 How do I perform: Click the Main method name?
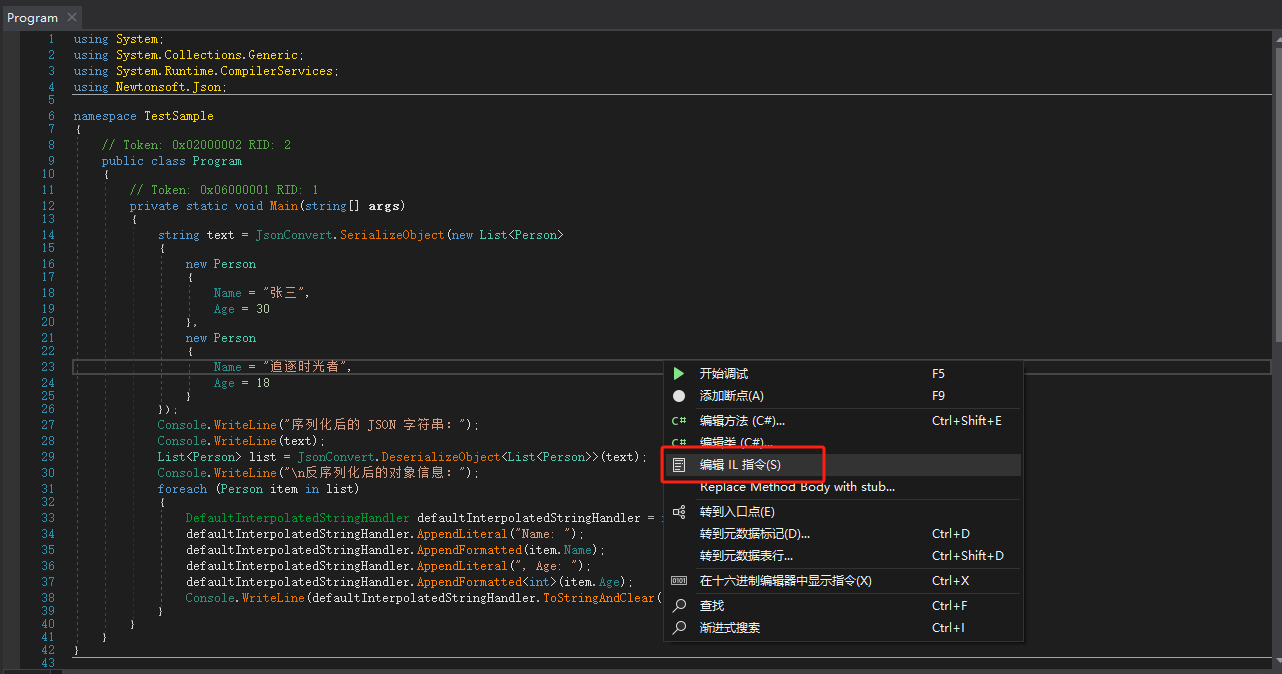[x=284, y=206]
